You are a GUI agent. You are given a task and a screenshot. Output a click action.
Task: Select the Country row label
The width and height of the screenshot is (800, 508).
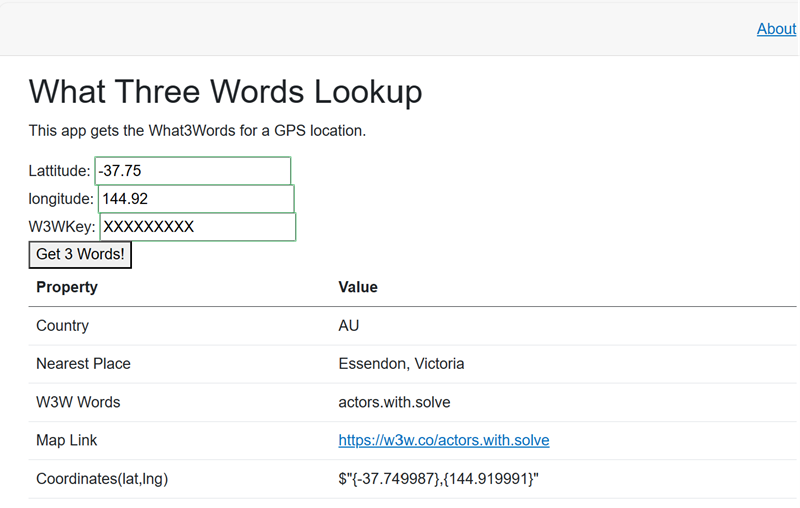pyautogui.click(x=62, y=326)
